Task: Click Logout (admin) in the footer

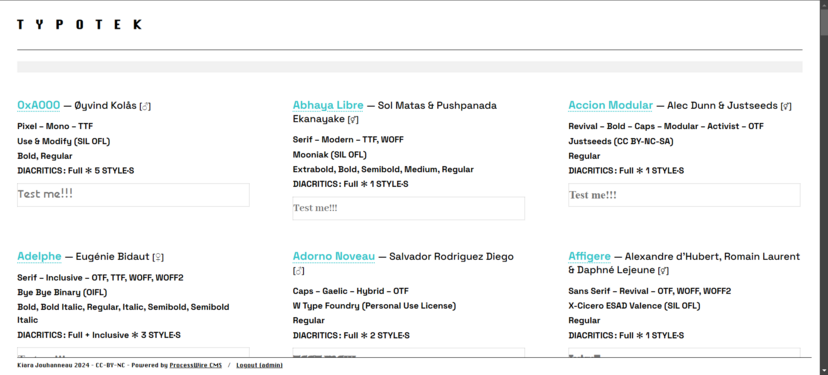Action: click(259, 365)
